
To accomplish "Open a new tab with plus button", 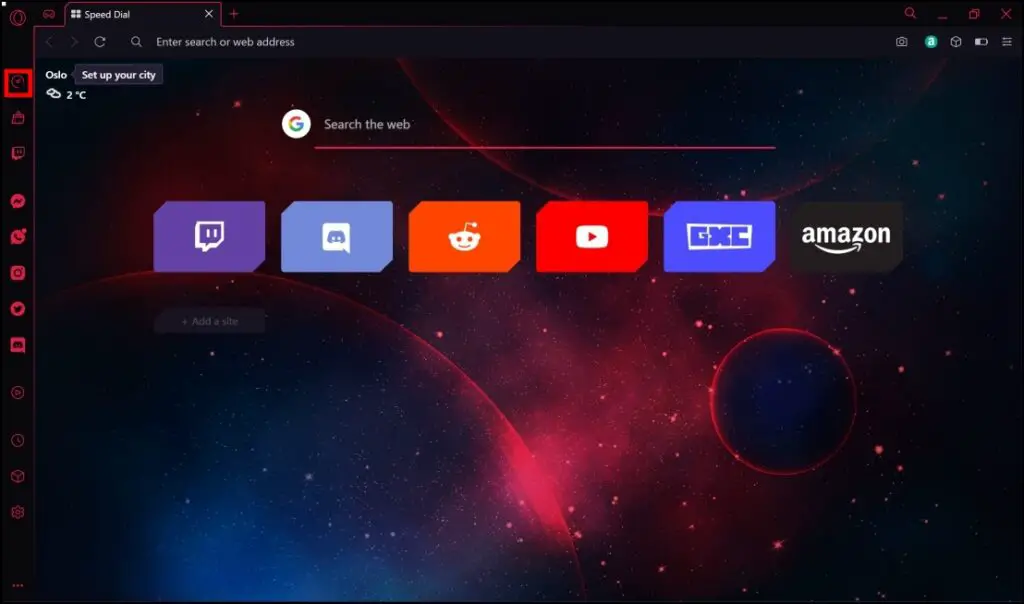I will click(234, 14).
